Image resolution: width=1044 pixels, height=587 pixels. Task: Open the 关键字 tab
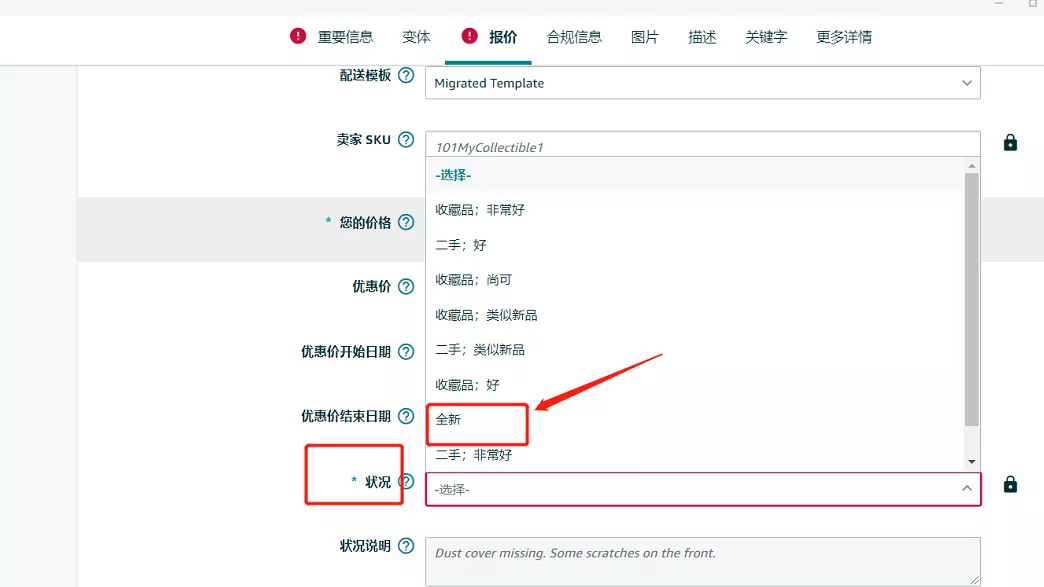pyautogui.click(x=766, y=37)
